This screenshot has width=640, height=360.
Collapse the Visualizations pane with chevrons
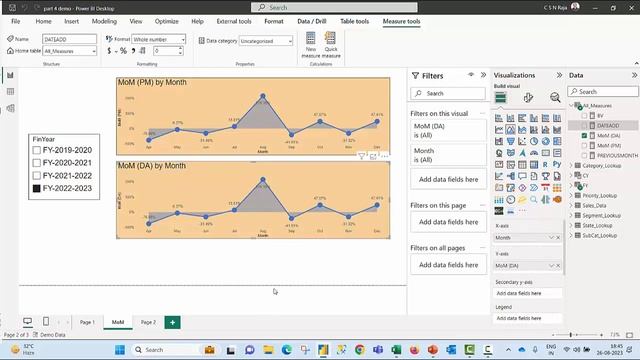[x=559, y=75]
